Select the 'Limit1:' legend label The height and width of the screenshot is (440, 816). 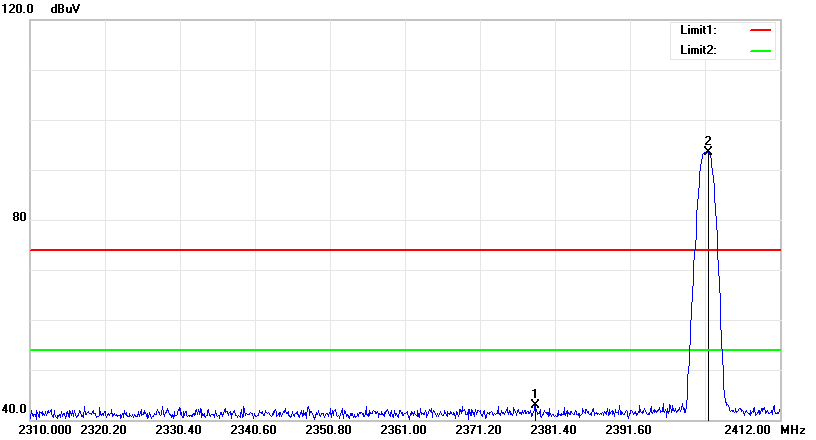(698, 30)
